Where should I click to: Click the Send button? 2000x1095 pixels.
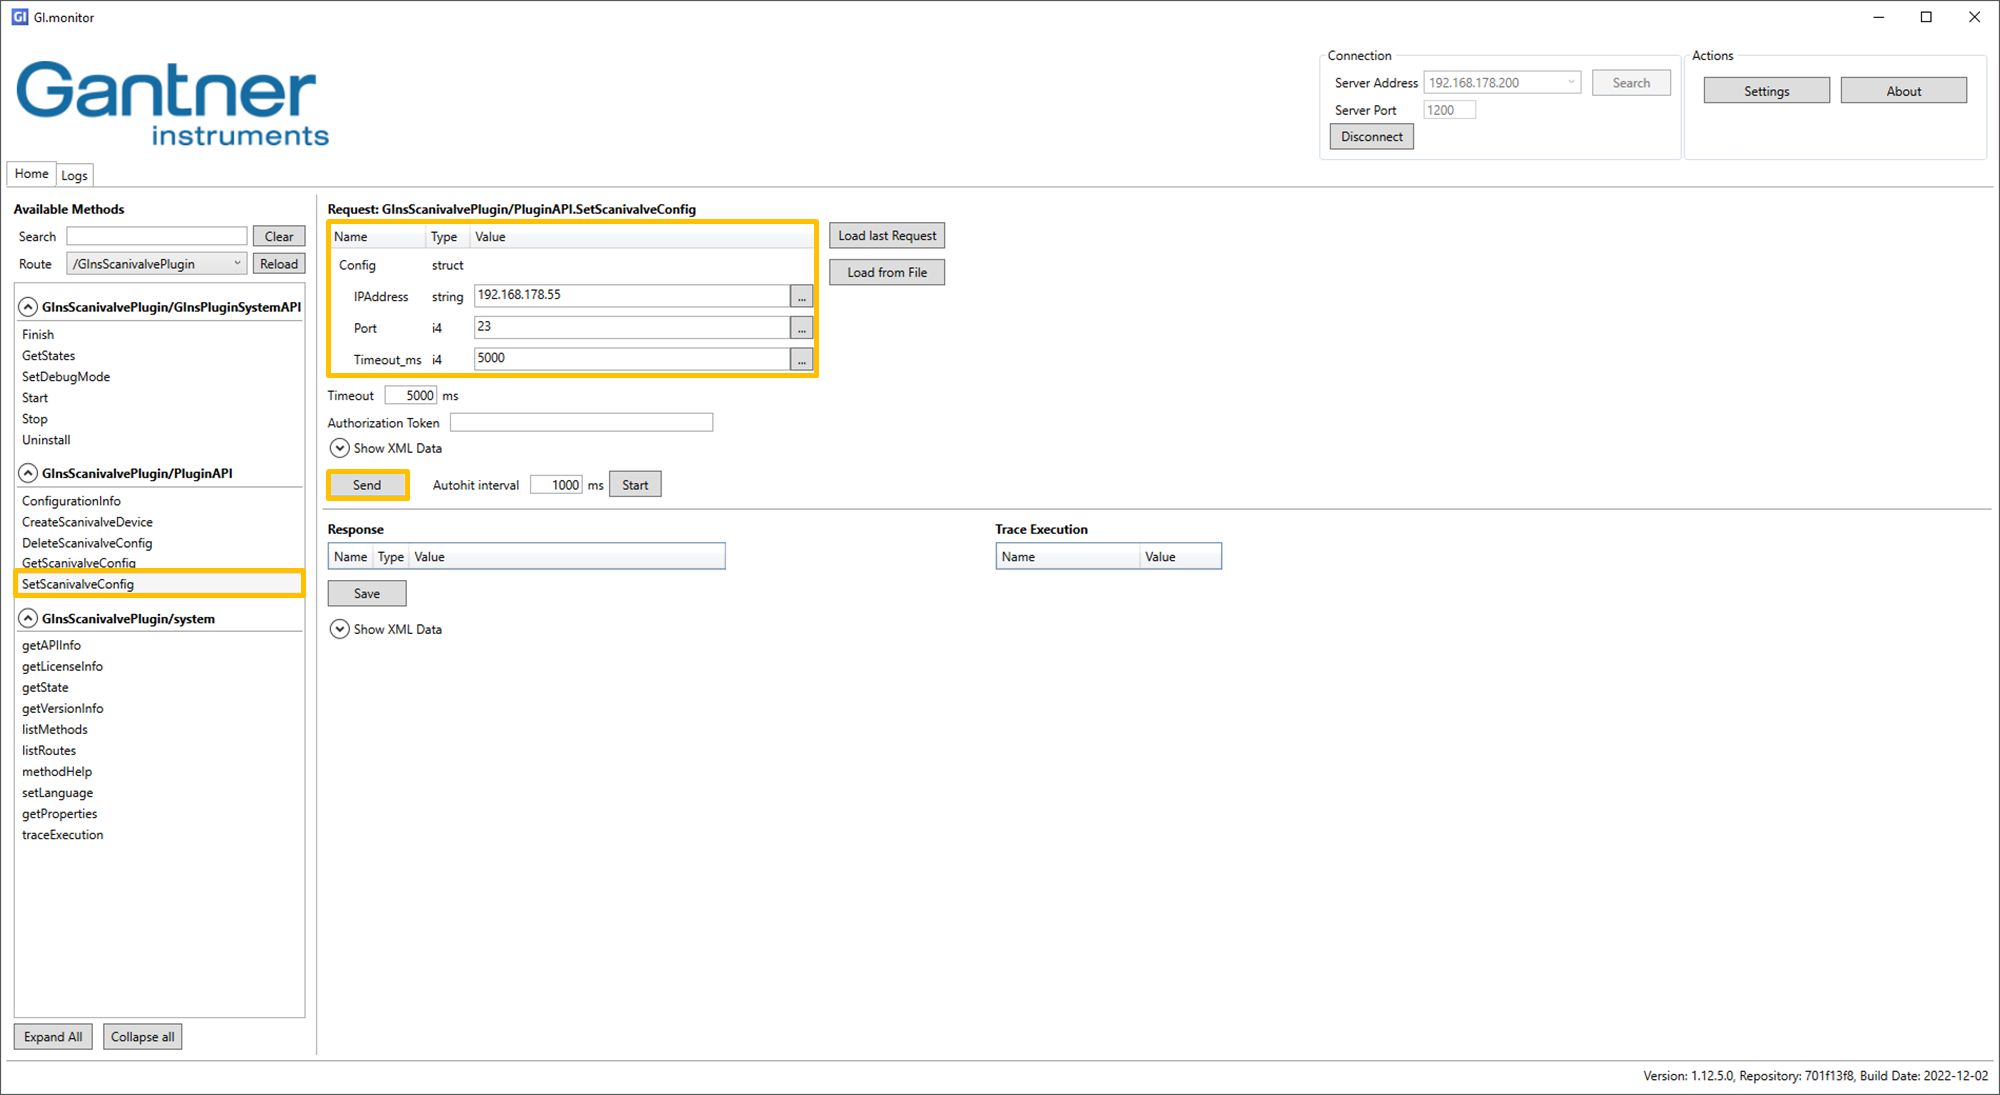pyautogui.click(x=367, y=484)
